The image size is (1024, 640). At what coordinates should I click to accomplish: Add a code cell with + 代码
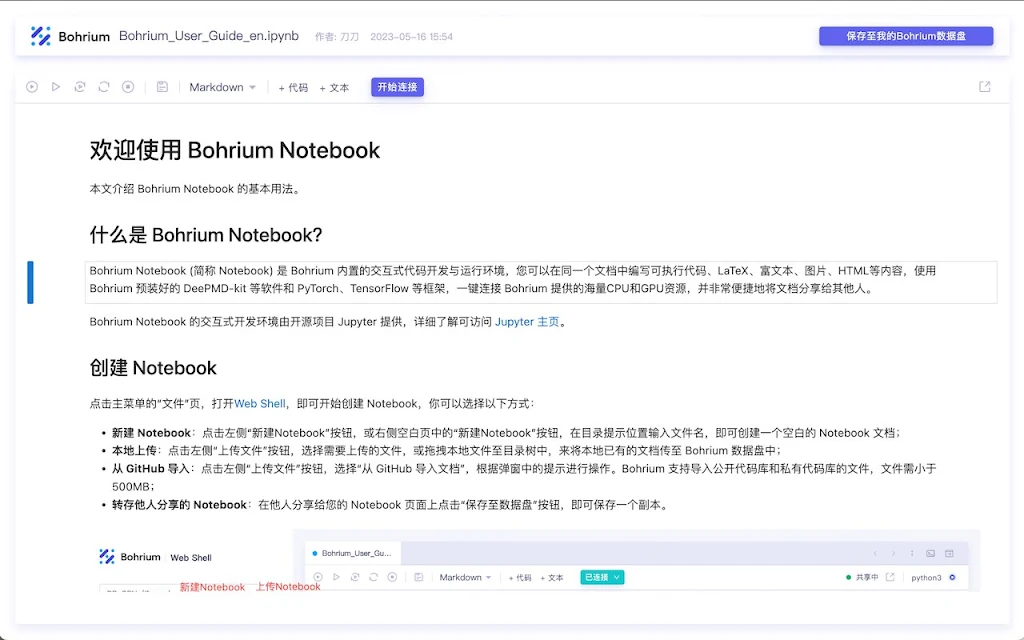[x=293, y=88]
